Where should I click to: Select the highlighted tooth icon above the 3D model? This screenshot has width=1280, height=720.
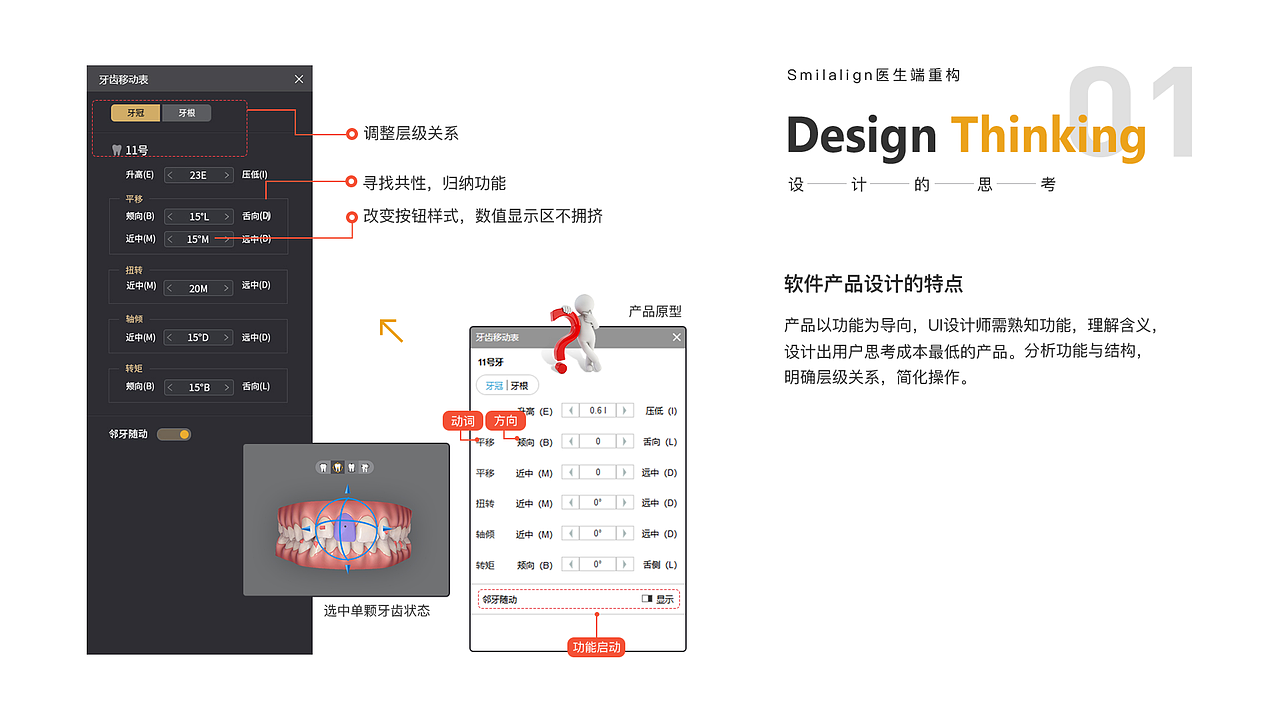338,467
